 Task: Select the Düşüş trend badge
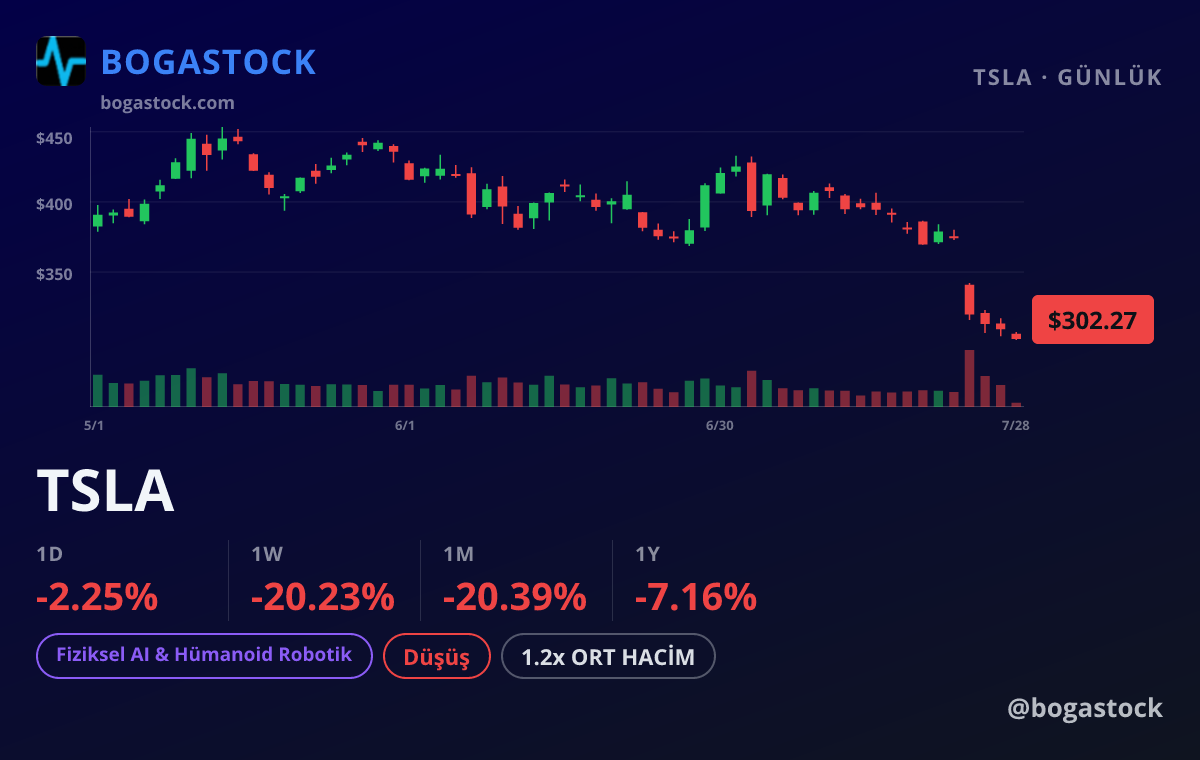pyautogui.click(x=437, y=657)
